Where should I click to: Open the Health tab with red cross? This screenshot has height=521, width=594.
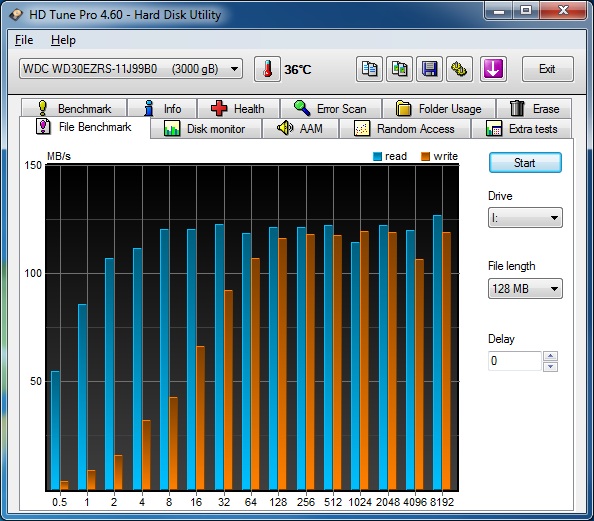(x=238, y=108)
